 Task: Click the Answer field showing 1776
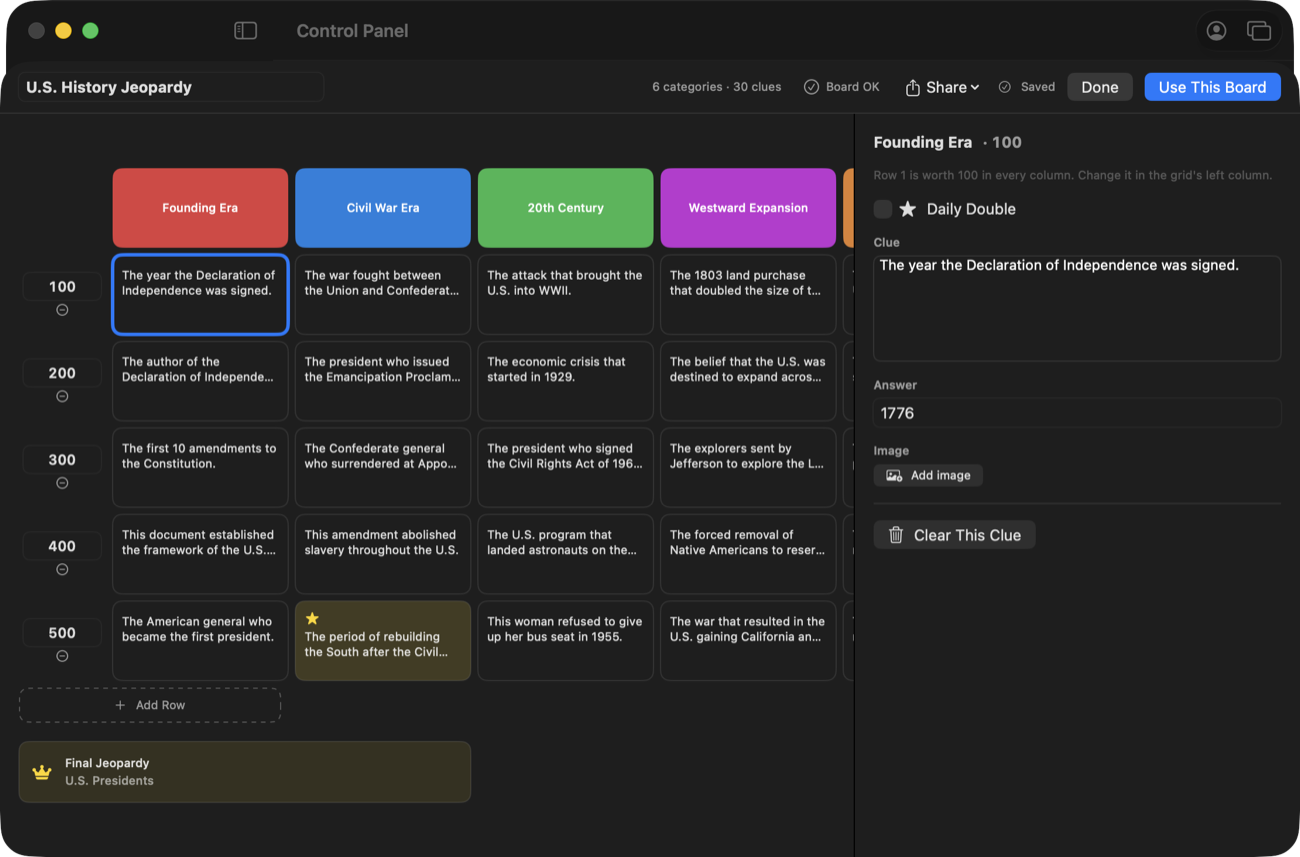coord(1077,413)
